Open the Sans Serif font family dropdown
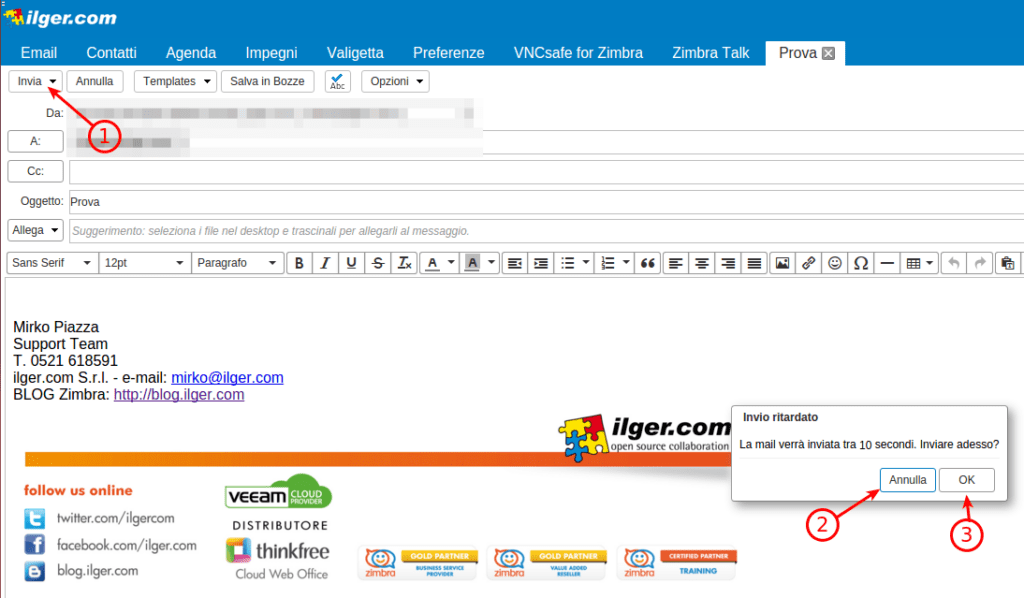This screenshot has width=1024, height=598. (x=51, y=262)
